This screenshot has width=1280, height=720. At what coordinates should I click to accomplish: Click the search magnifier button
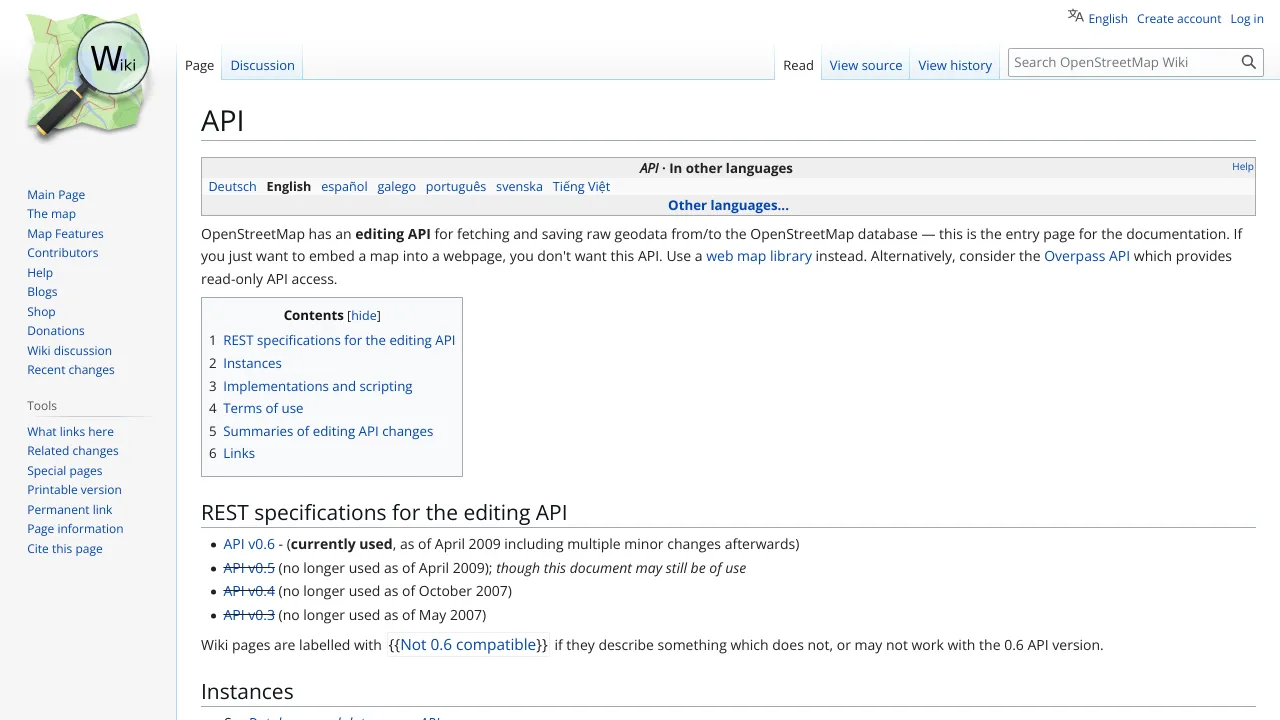[1249, 62]
